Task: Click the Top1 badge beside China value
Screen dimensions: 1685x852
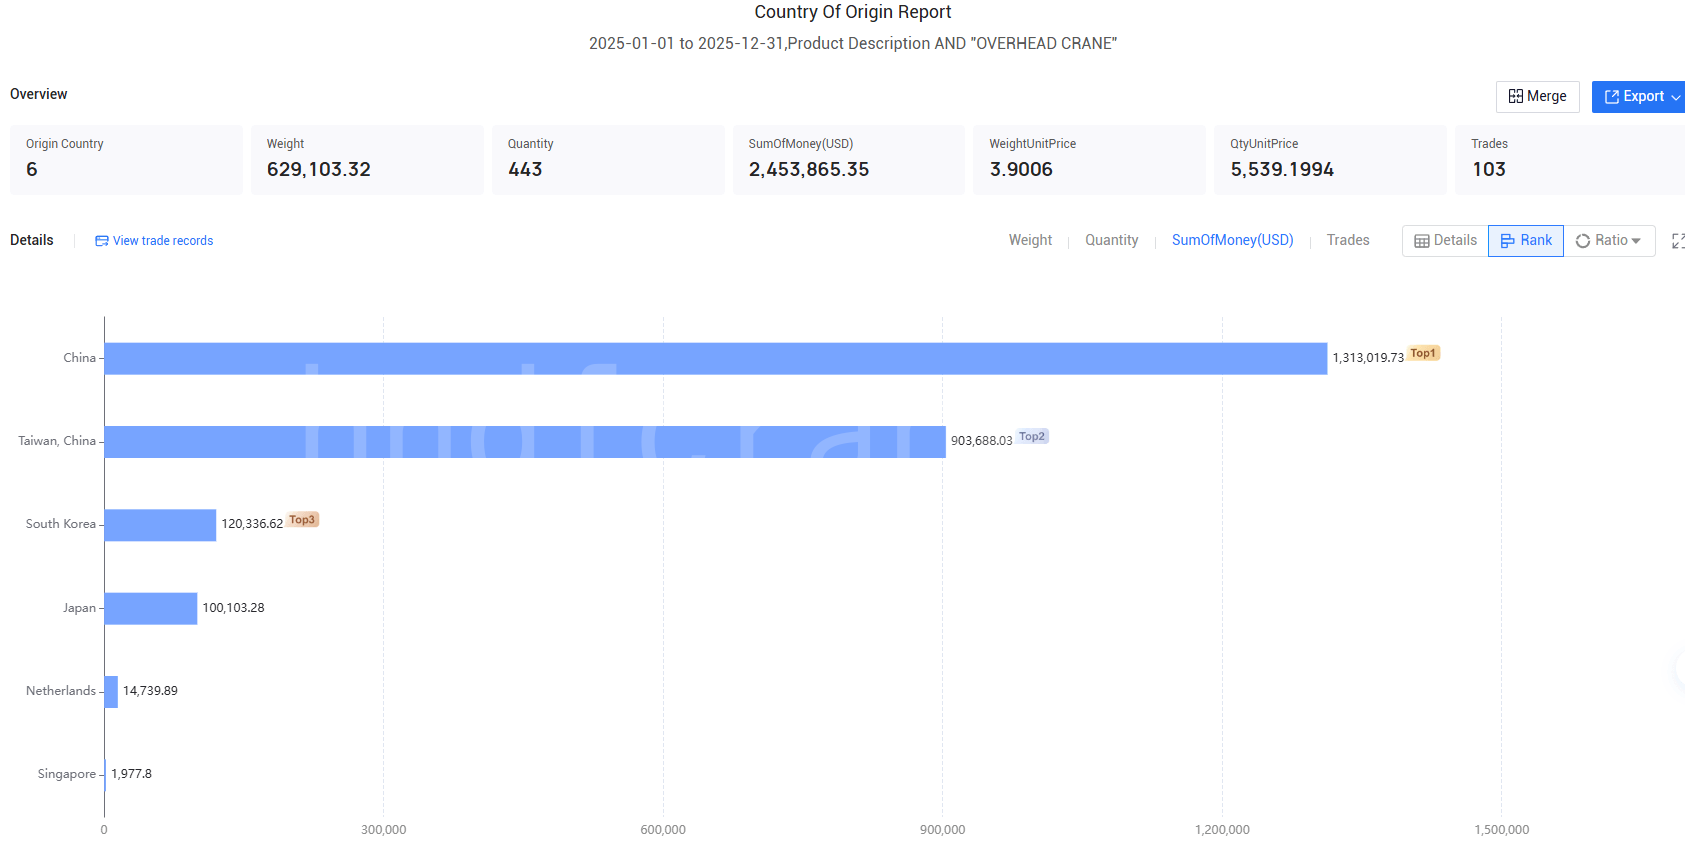Action: [1423, 353]
